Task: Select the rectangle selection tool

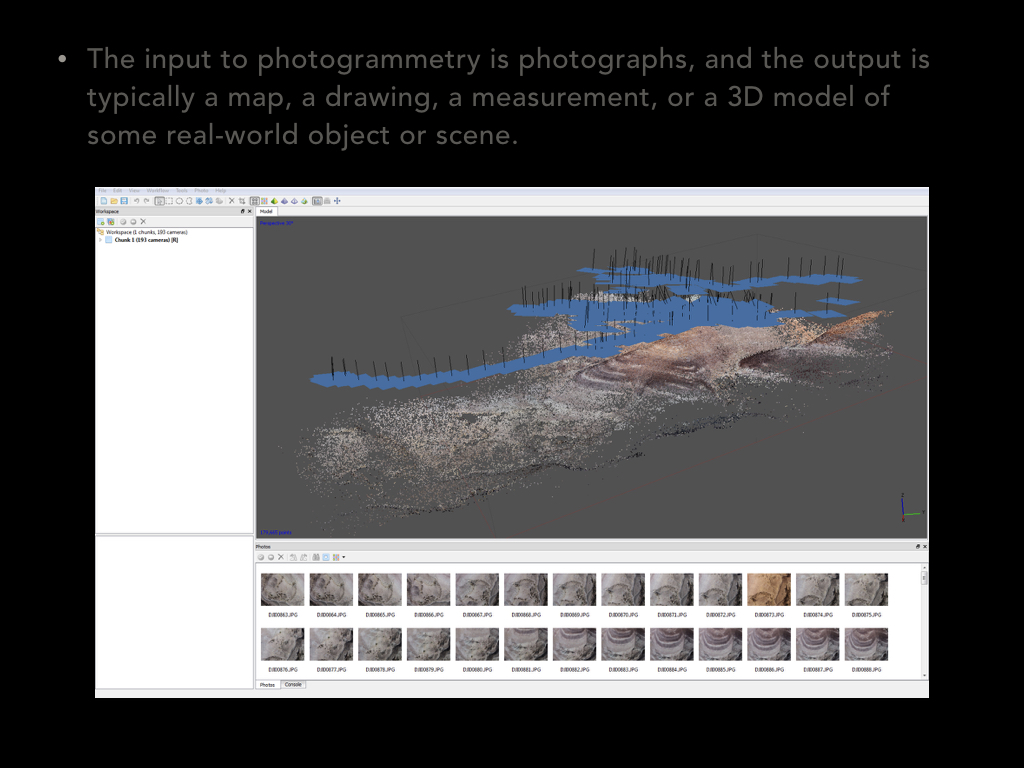Action: [x=169, y=201]
